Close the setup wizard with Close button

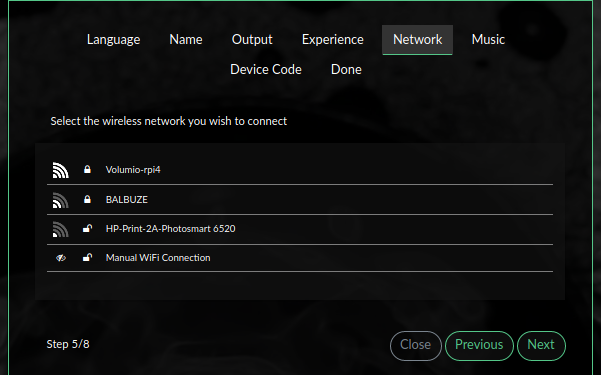click(x=415, y=345)
